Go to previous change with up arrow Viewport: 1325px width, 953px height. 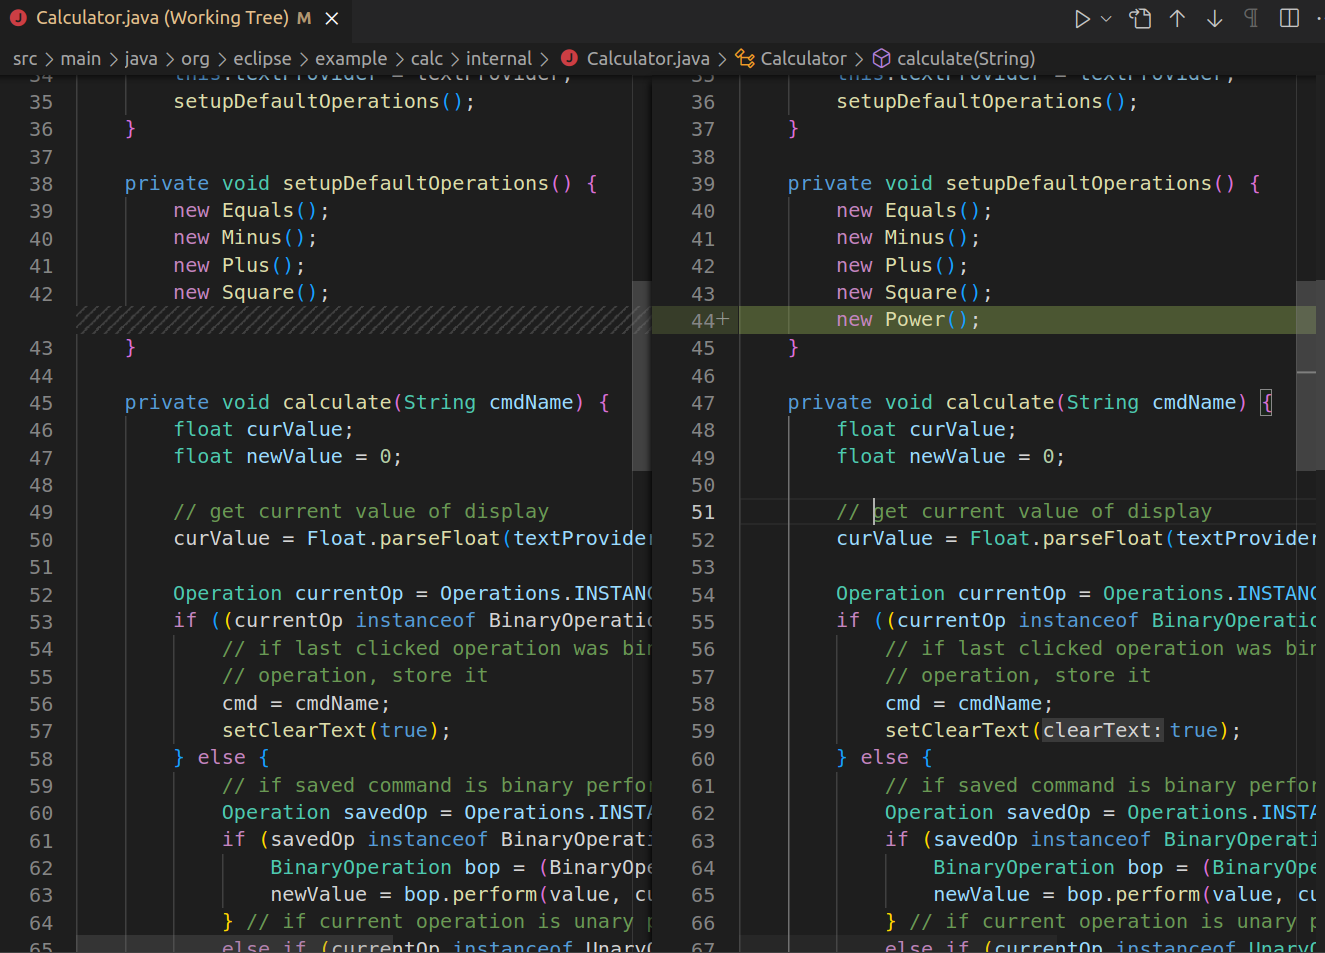(x=1178, y=19)
